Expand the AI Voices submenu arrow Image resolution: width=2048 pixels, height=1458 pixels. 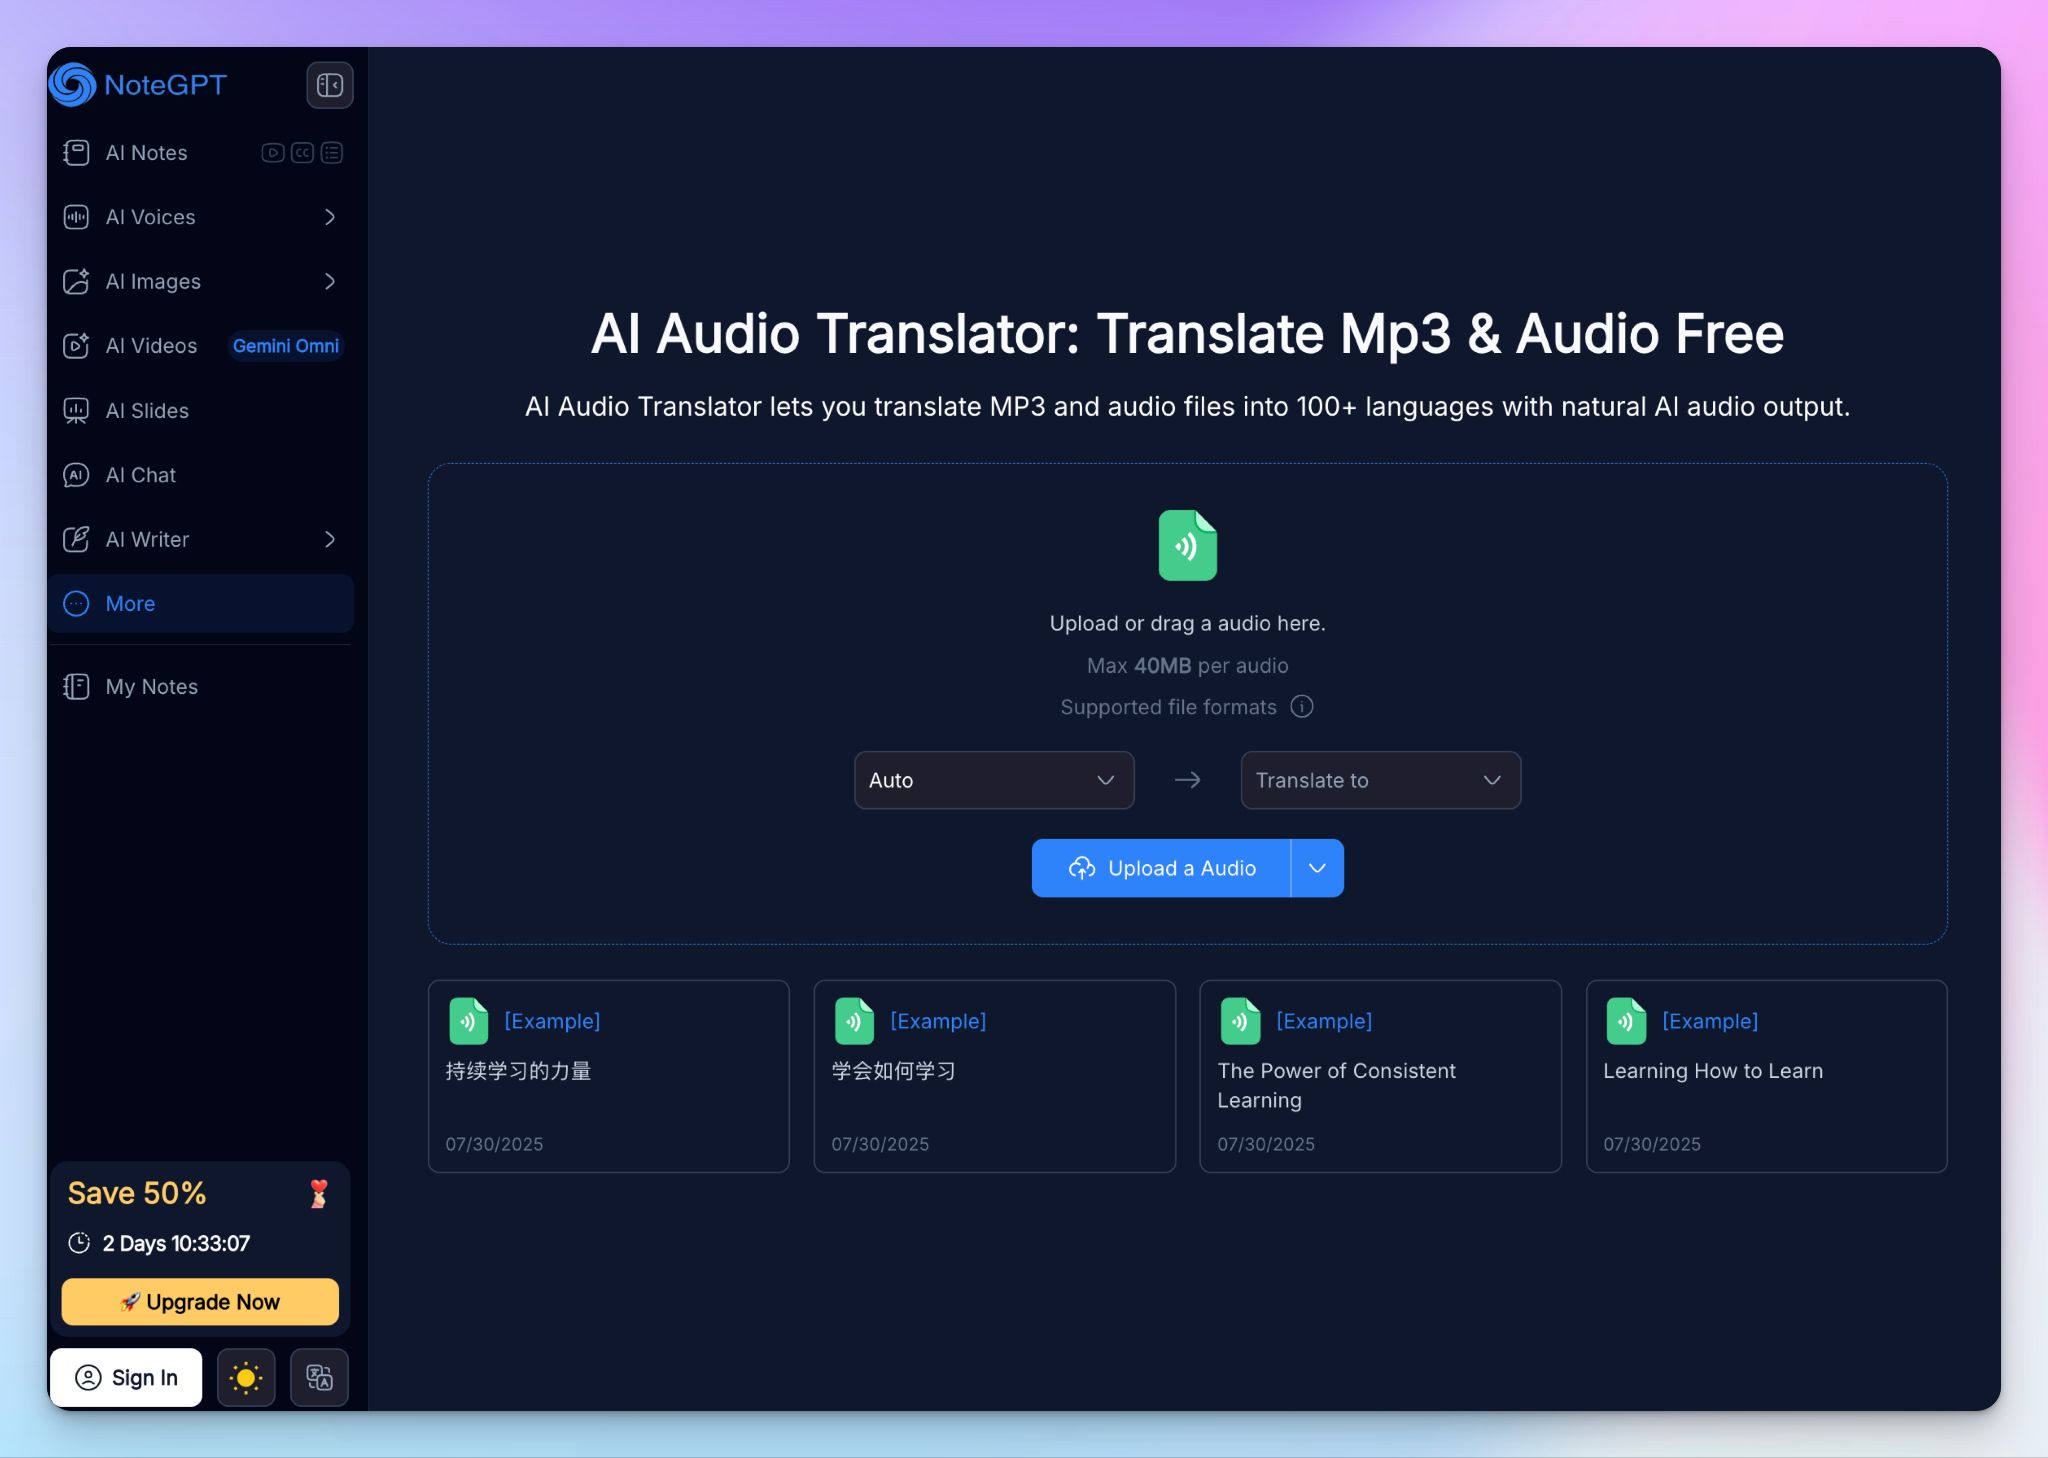pos(330,217)
